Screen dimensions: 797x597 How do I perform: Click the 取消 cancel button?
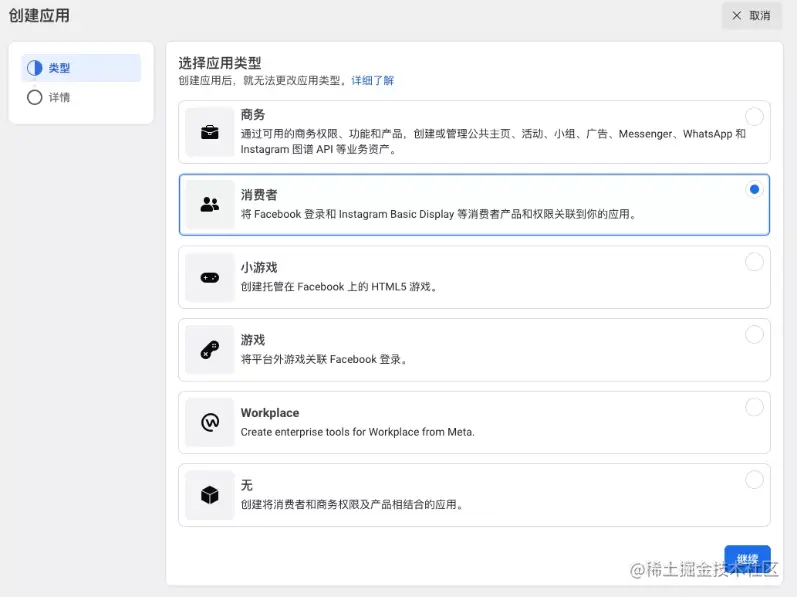coord(751,16)
